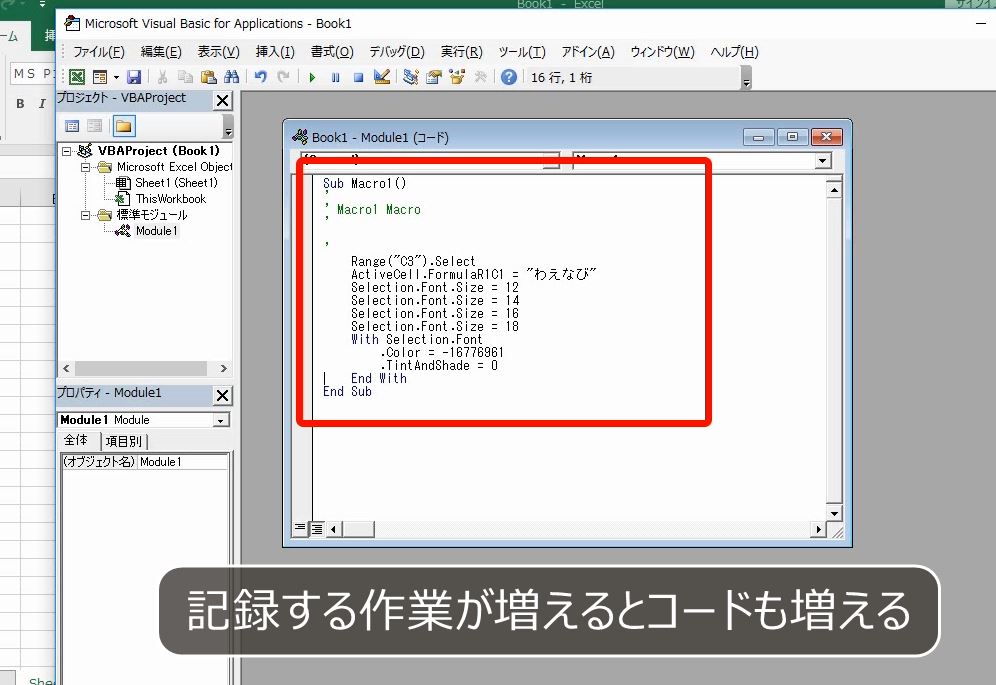Save the workbook with floppy icon

[x=134, y=78]
